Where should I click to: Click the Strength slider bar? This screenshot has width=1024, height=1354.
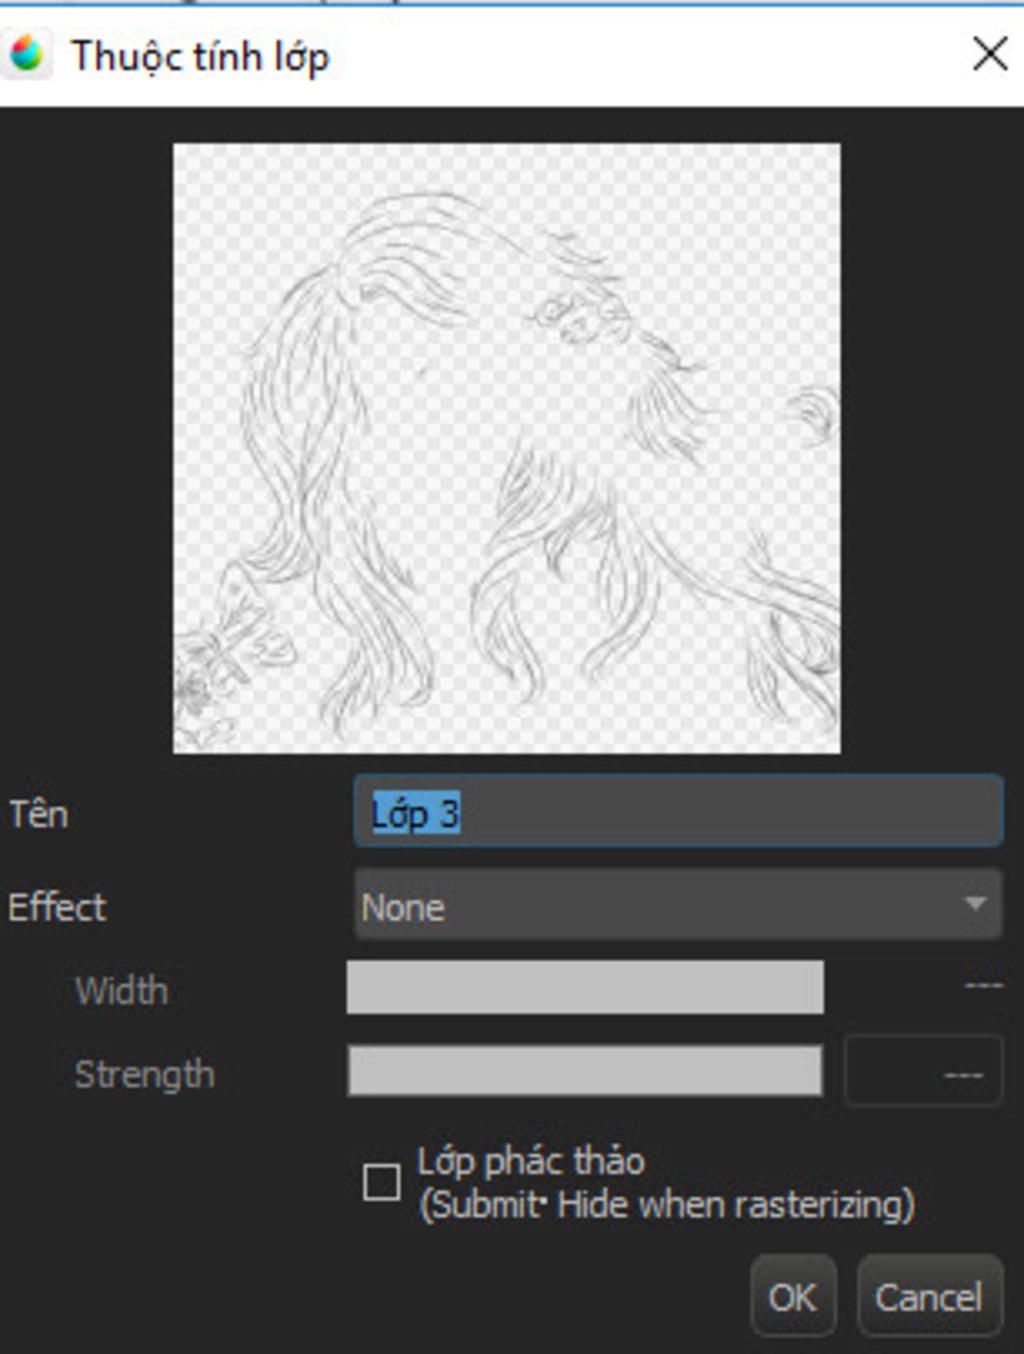tap(585, 1072)
